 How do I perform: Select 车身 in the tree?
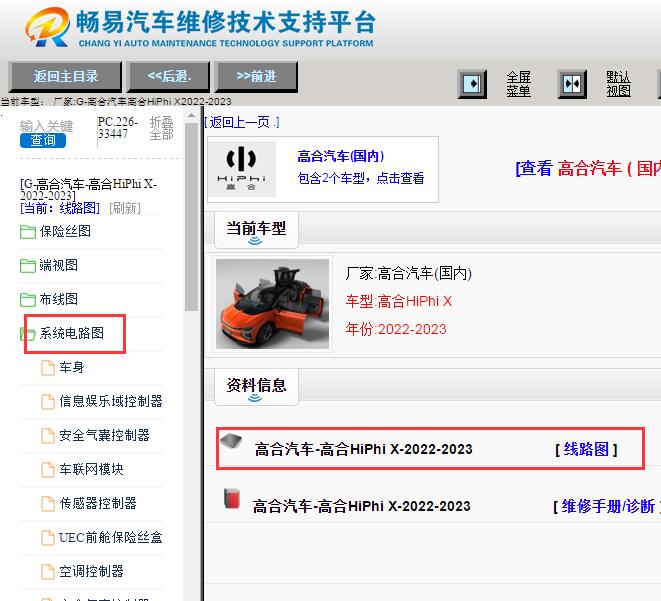point(72,368)
